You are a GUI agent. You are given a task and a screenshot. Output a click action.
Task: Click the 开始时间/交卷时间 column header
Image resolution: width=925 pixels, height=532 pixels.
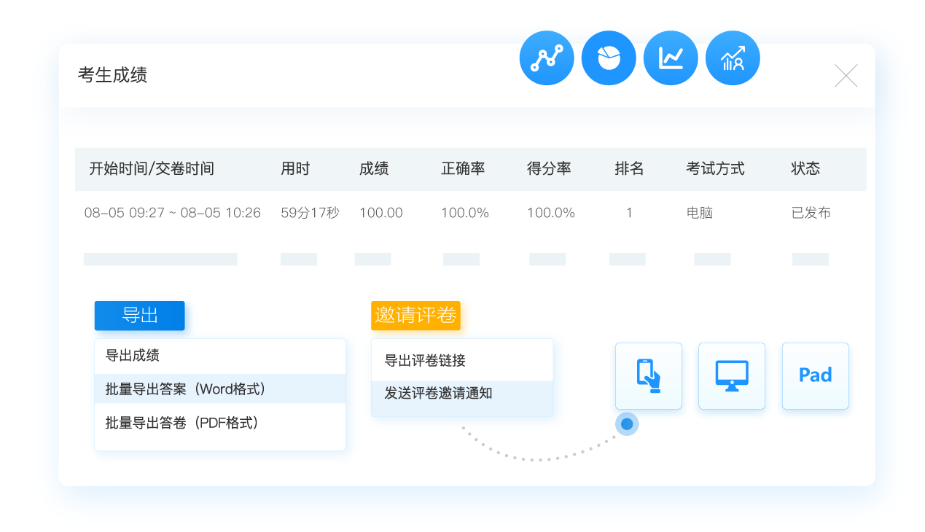tap(151, 169)
